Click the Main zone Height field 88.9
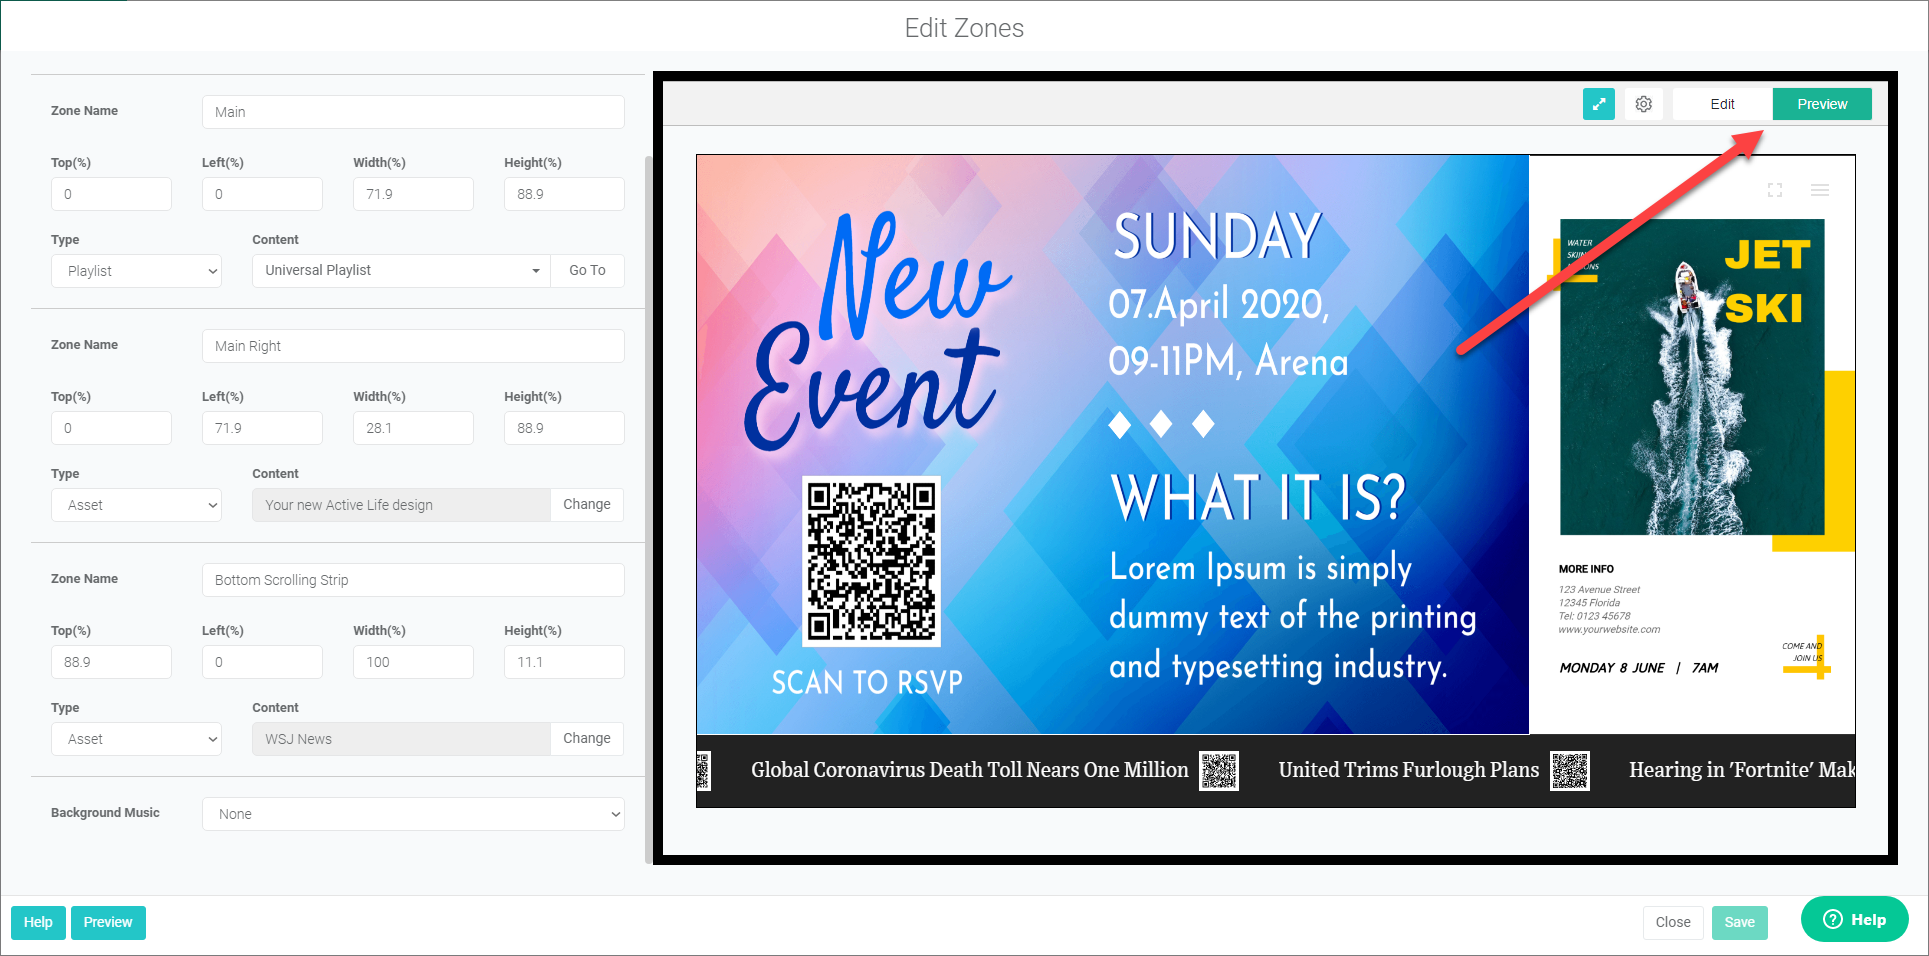 [564, 194]
